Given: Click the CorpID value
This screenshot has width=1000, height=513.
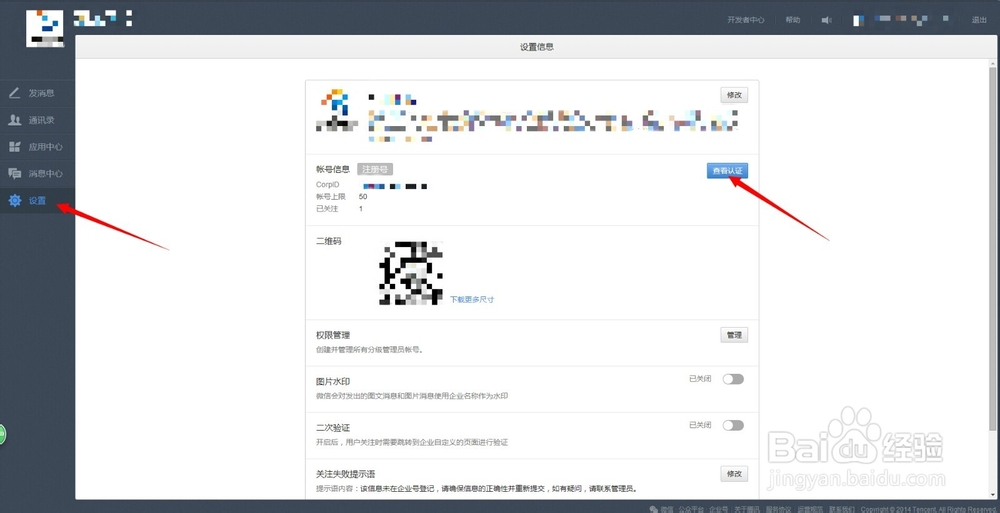Looking at the screenshot, I should click(395, 186).
